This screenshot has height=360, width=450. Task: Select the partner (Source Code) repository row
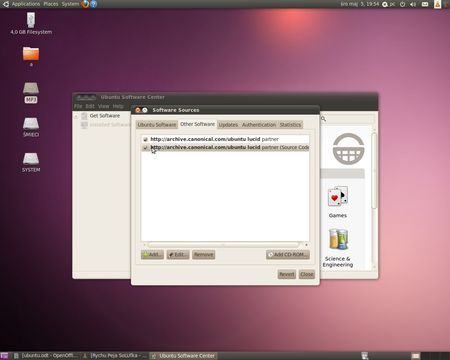coord(225,147)
